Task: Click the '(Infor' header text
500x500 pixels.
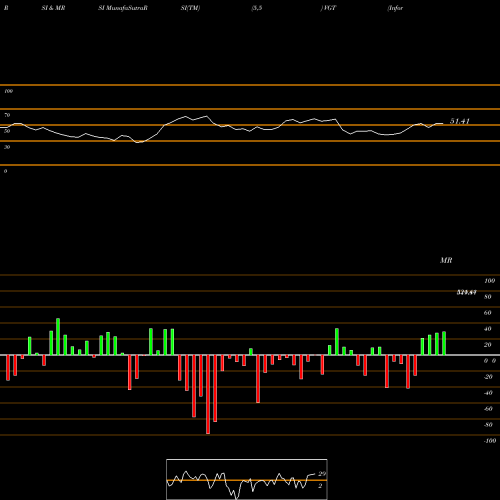Action: tap(395, 8)
